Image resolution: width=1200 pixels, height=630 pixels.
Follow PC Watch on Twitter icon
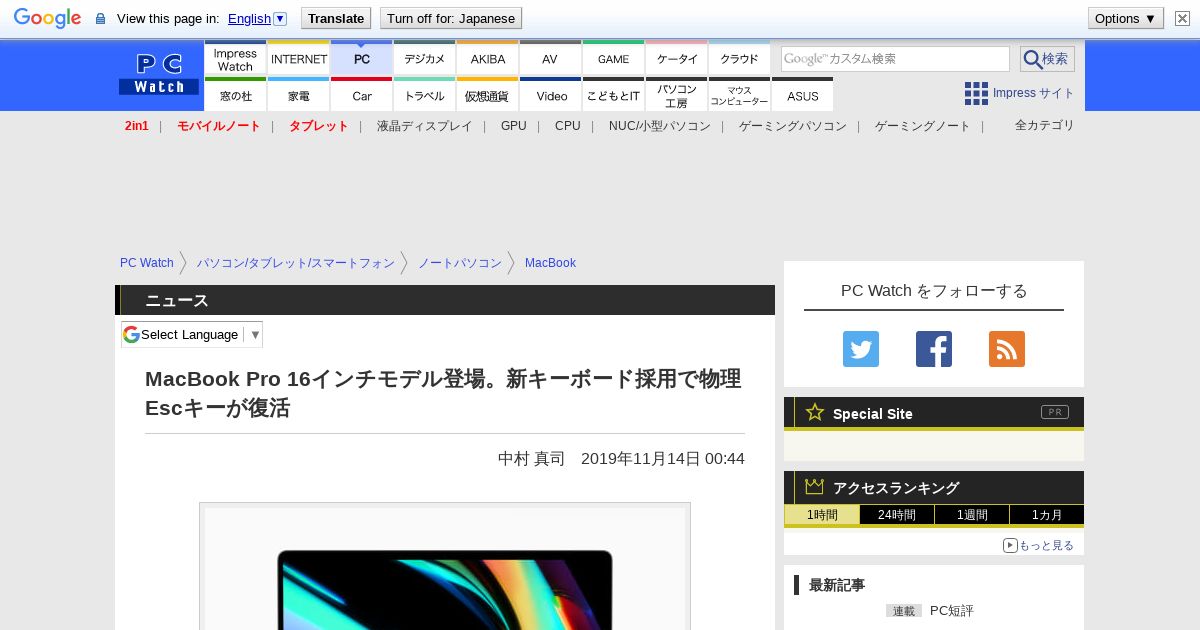click(x=861, y=349)
